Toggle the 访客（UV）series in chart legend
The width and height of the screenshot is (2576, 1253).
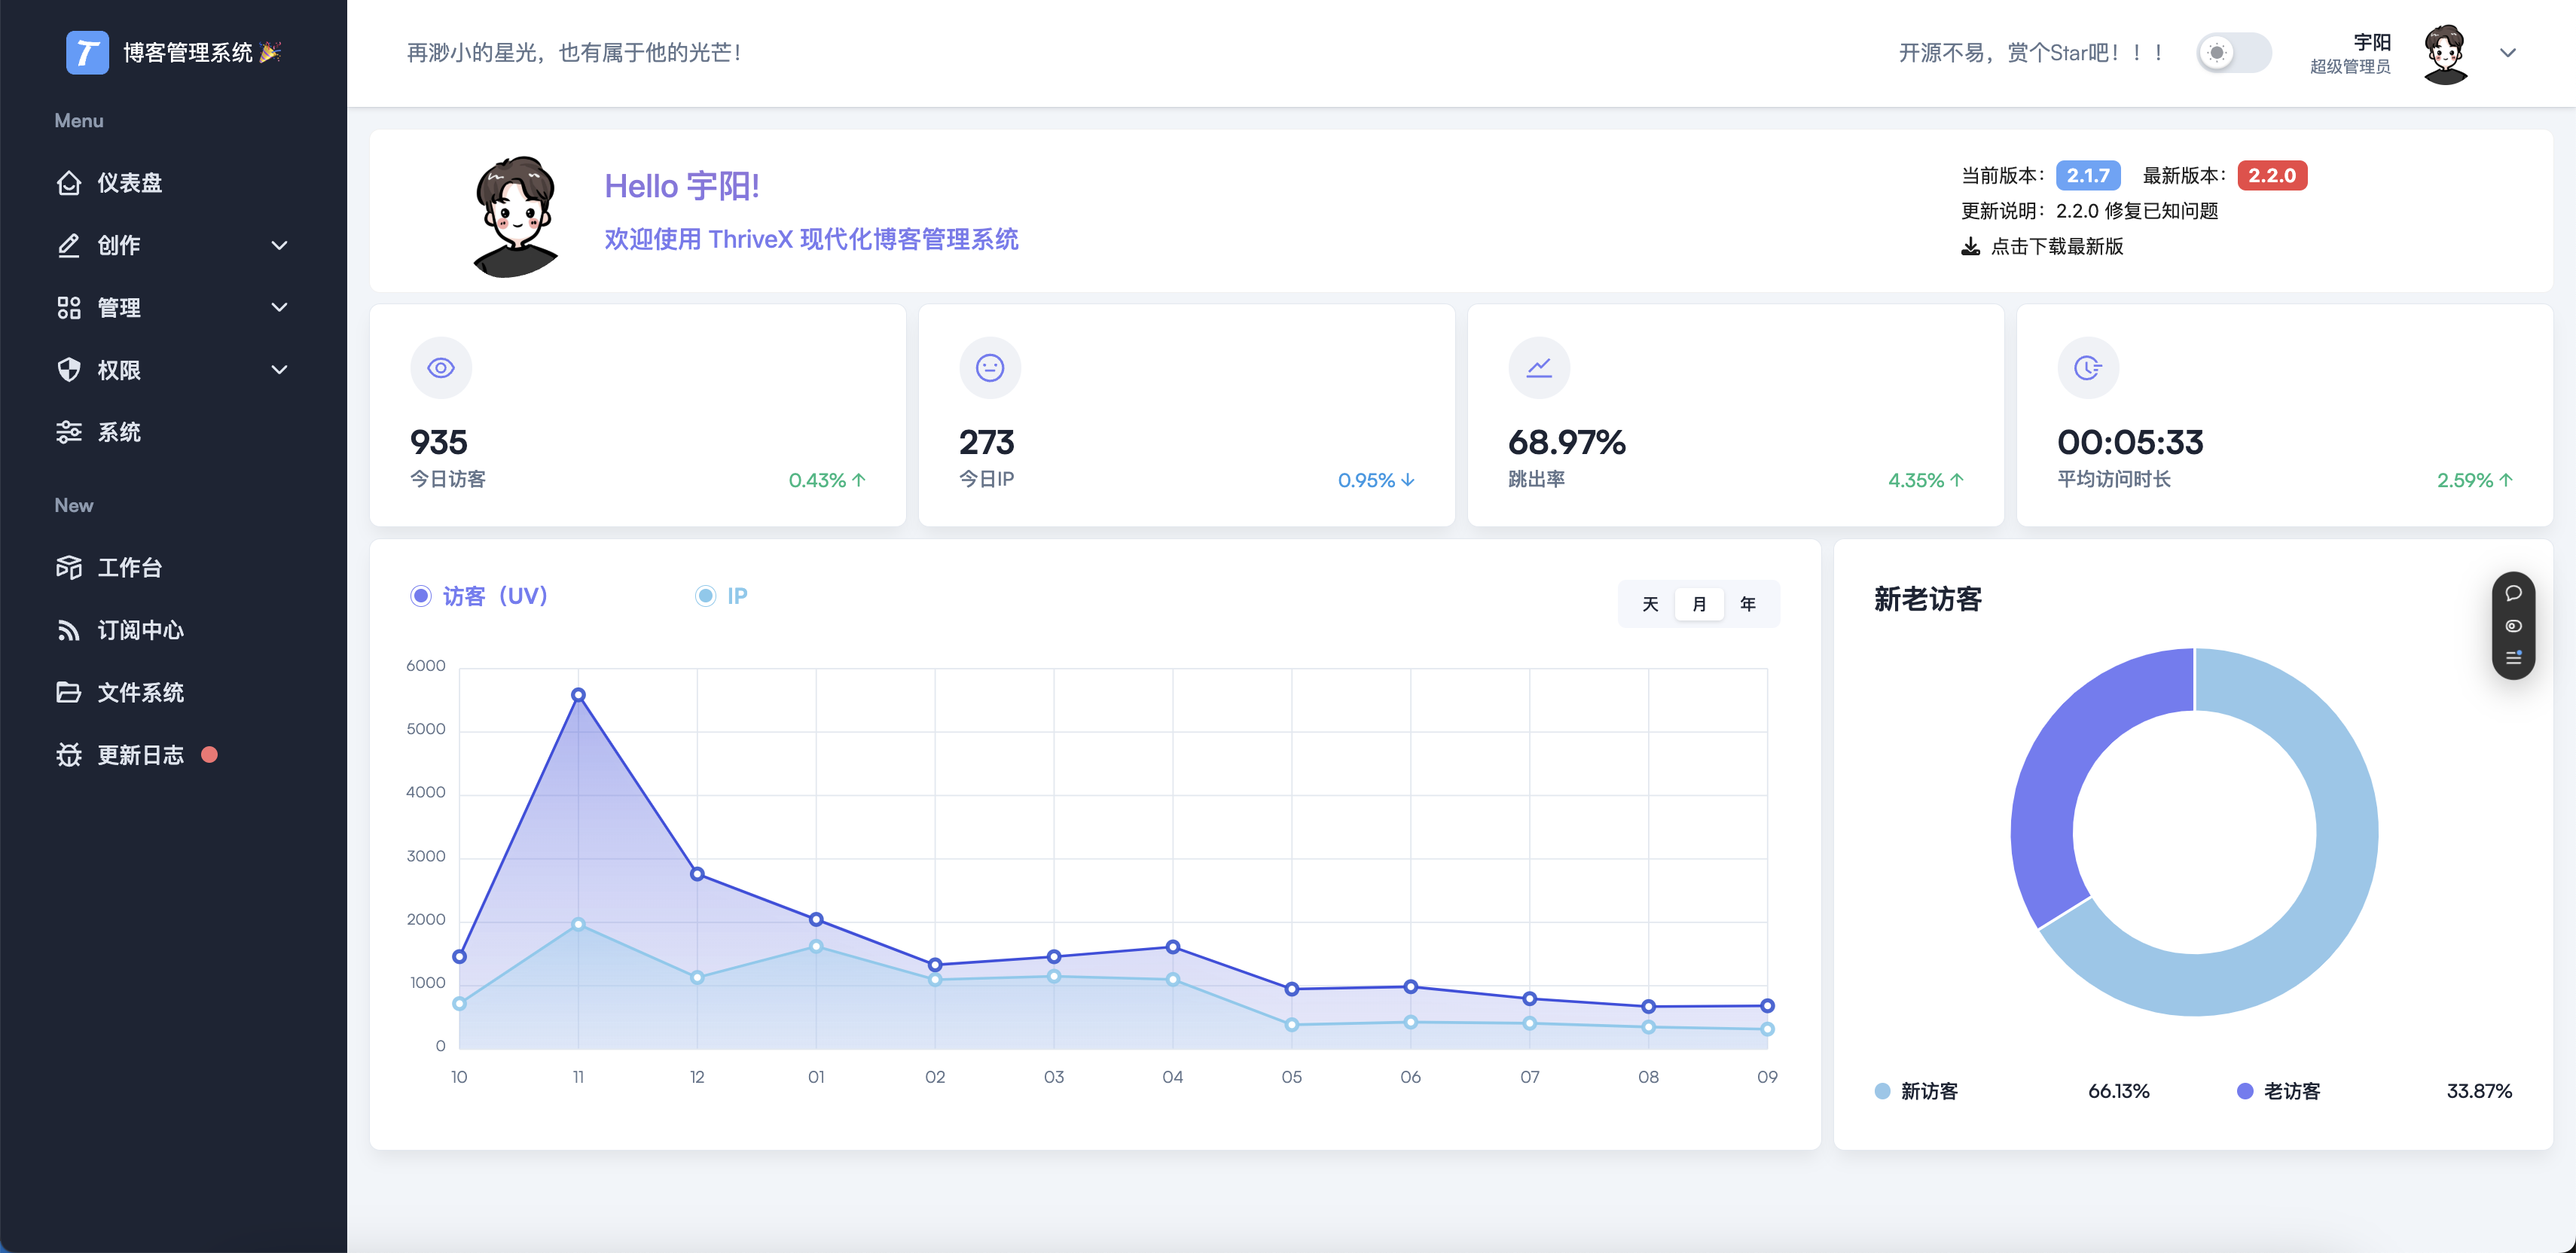pos(479,596)
